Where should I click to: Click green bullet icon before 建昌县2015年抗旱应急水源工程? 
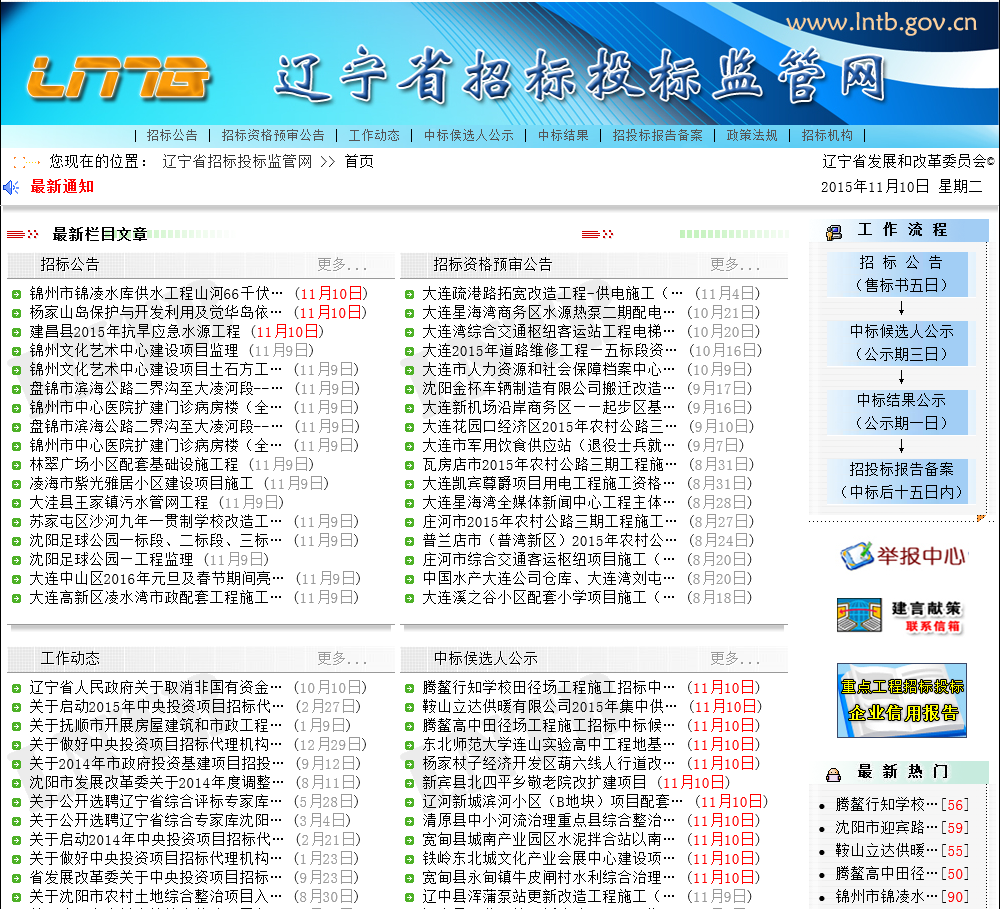16,332
